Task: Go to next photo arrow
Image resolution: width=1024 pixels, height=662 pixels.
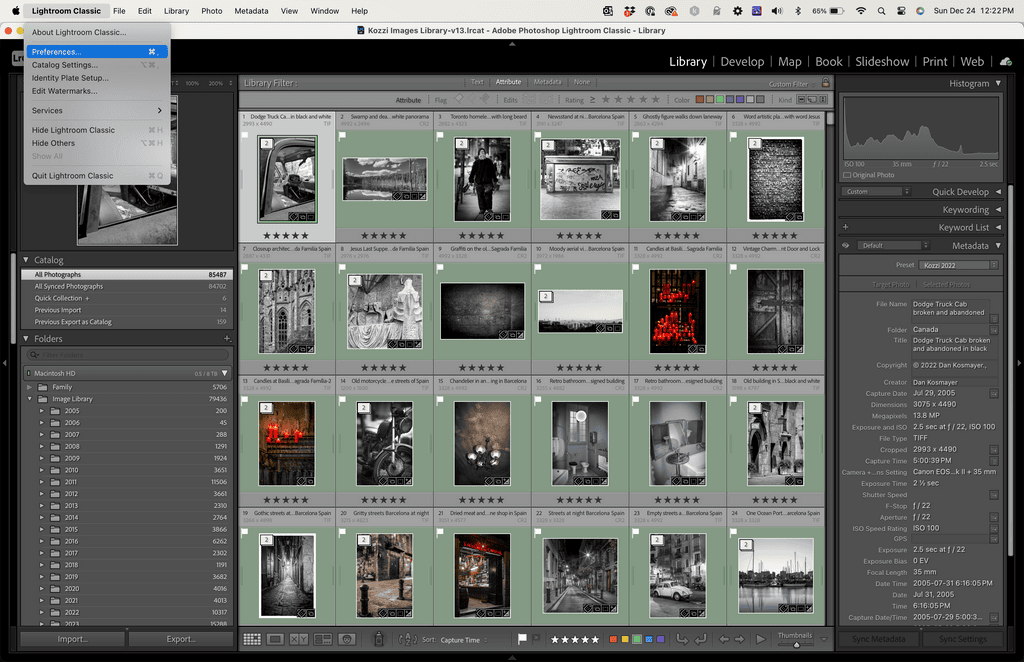Action: (740, 639)
